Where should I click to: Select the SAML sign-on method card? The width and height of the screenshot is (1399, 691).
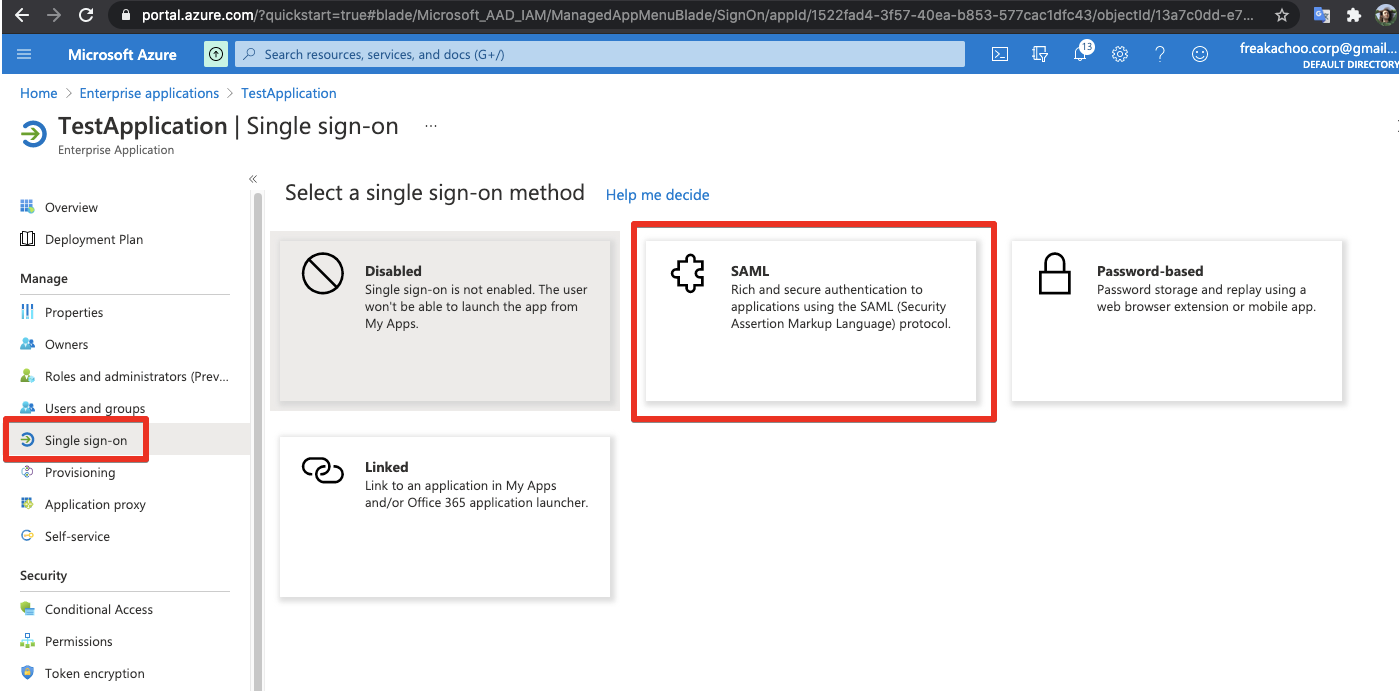point(811,320)
